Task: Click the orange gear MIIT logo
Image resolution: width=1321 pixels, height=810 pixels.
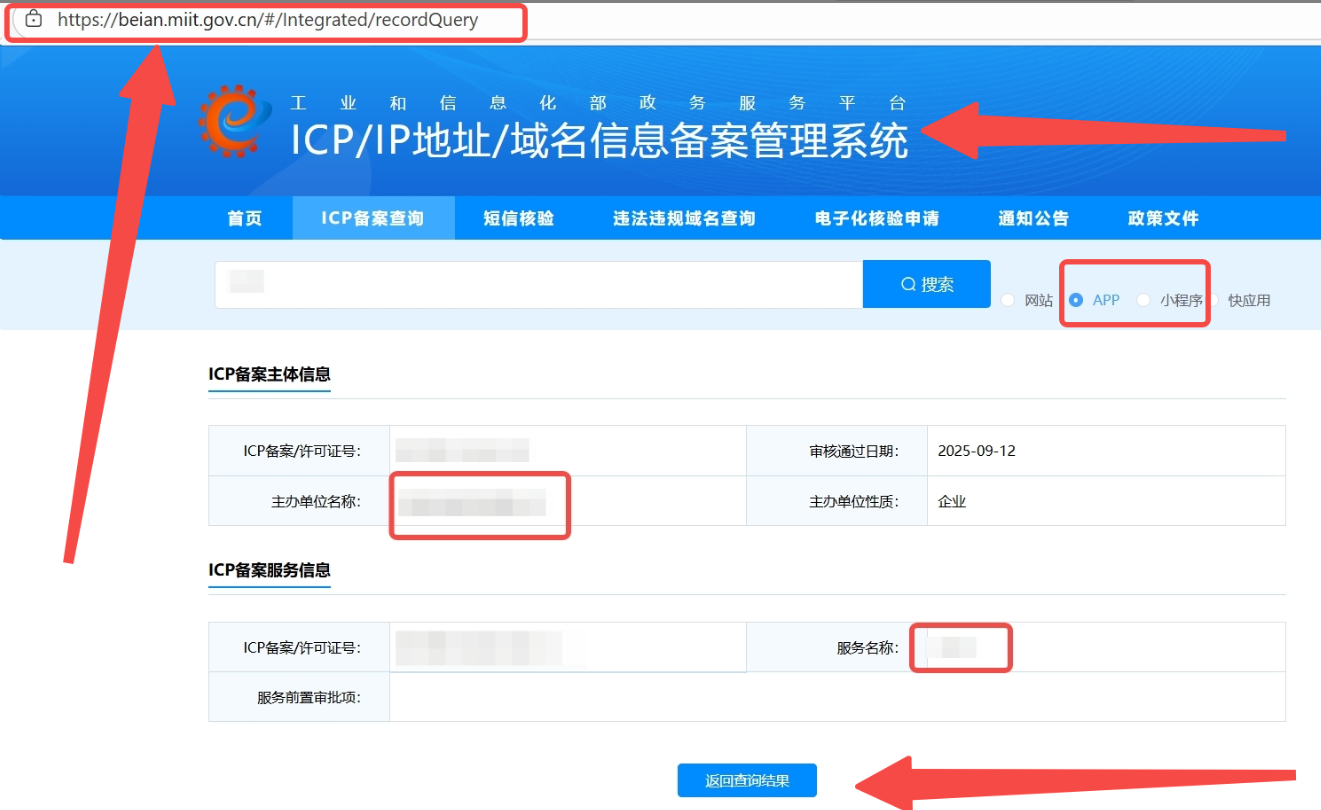Action: (234, 121)
